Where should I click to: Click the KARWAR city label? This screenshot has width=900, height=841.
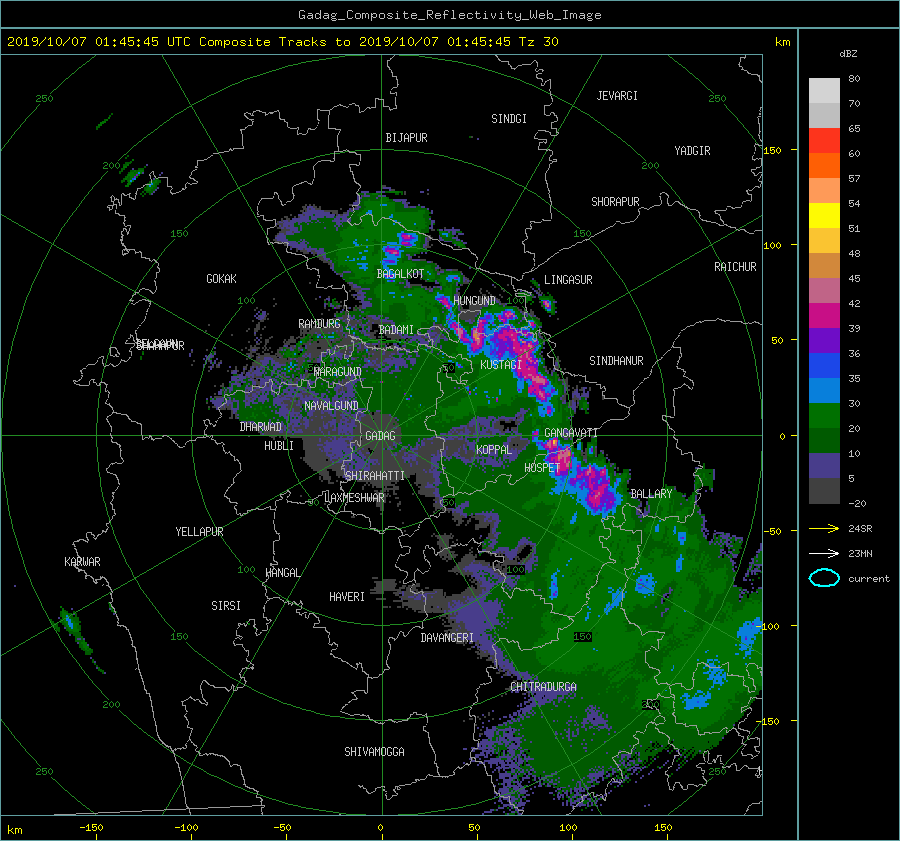coord(82,561)
